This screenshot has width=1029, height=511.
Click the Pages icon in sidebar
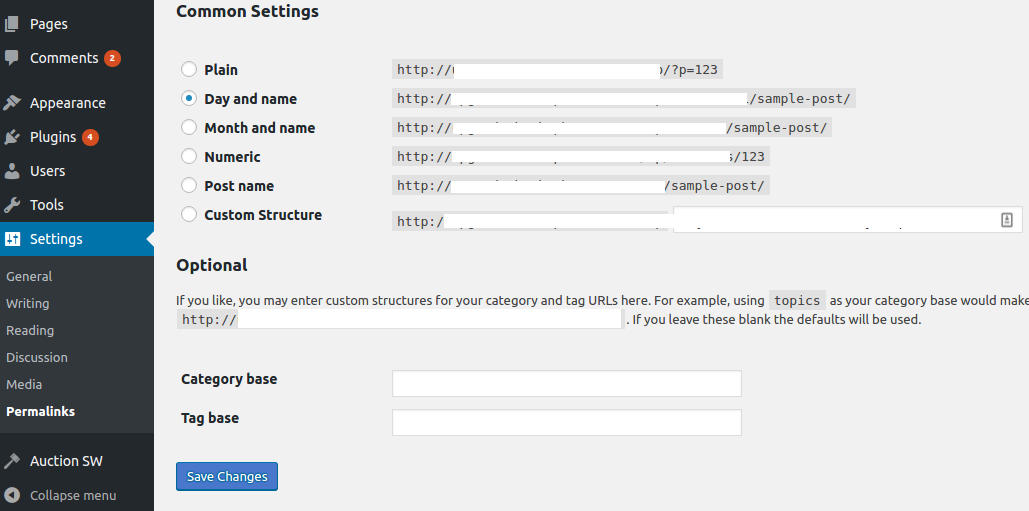(x=12, y=24)
